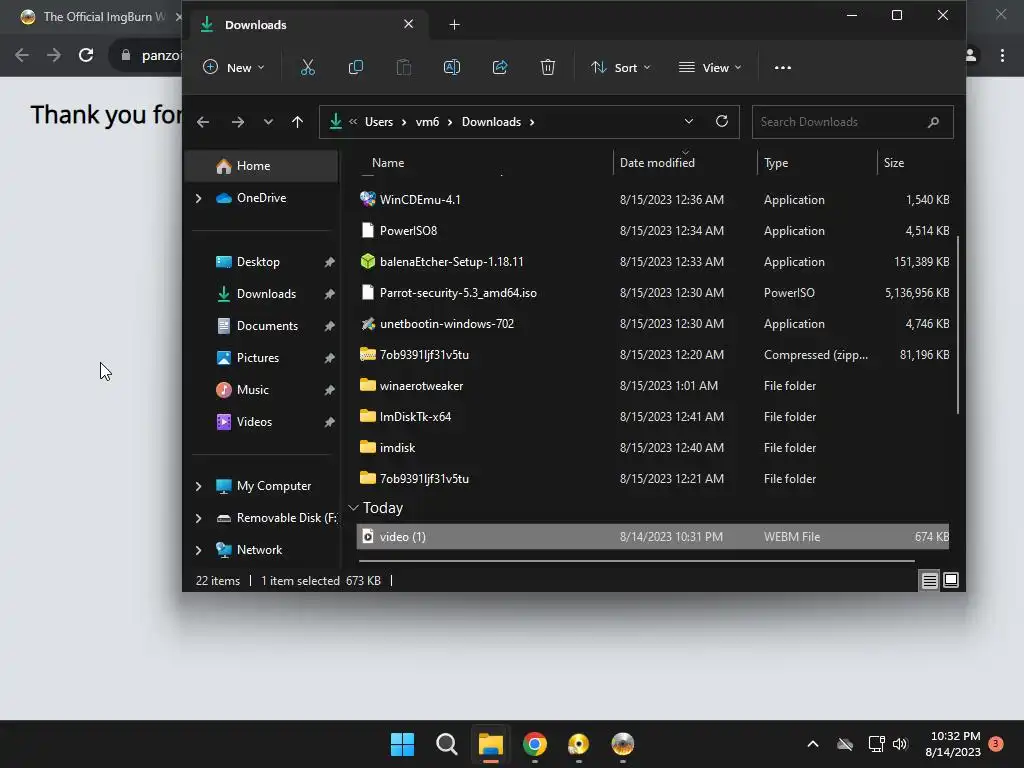Reload page in Chrome window
This screenshot has height=768, width=1024.
tap(86, 55)
